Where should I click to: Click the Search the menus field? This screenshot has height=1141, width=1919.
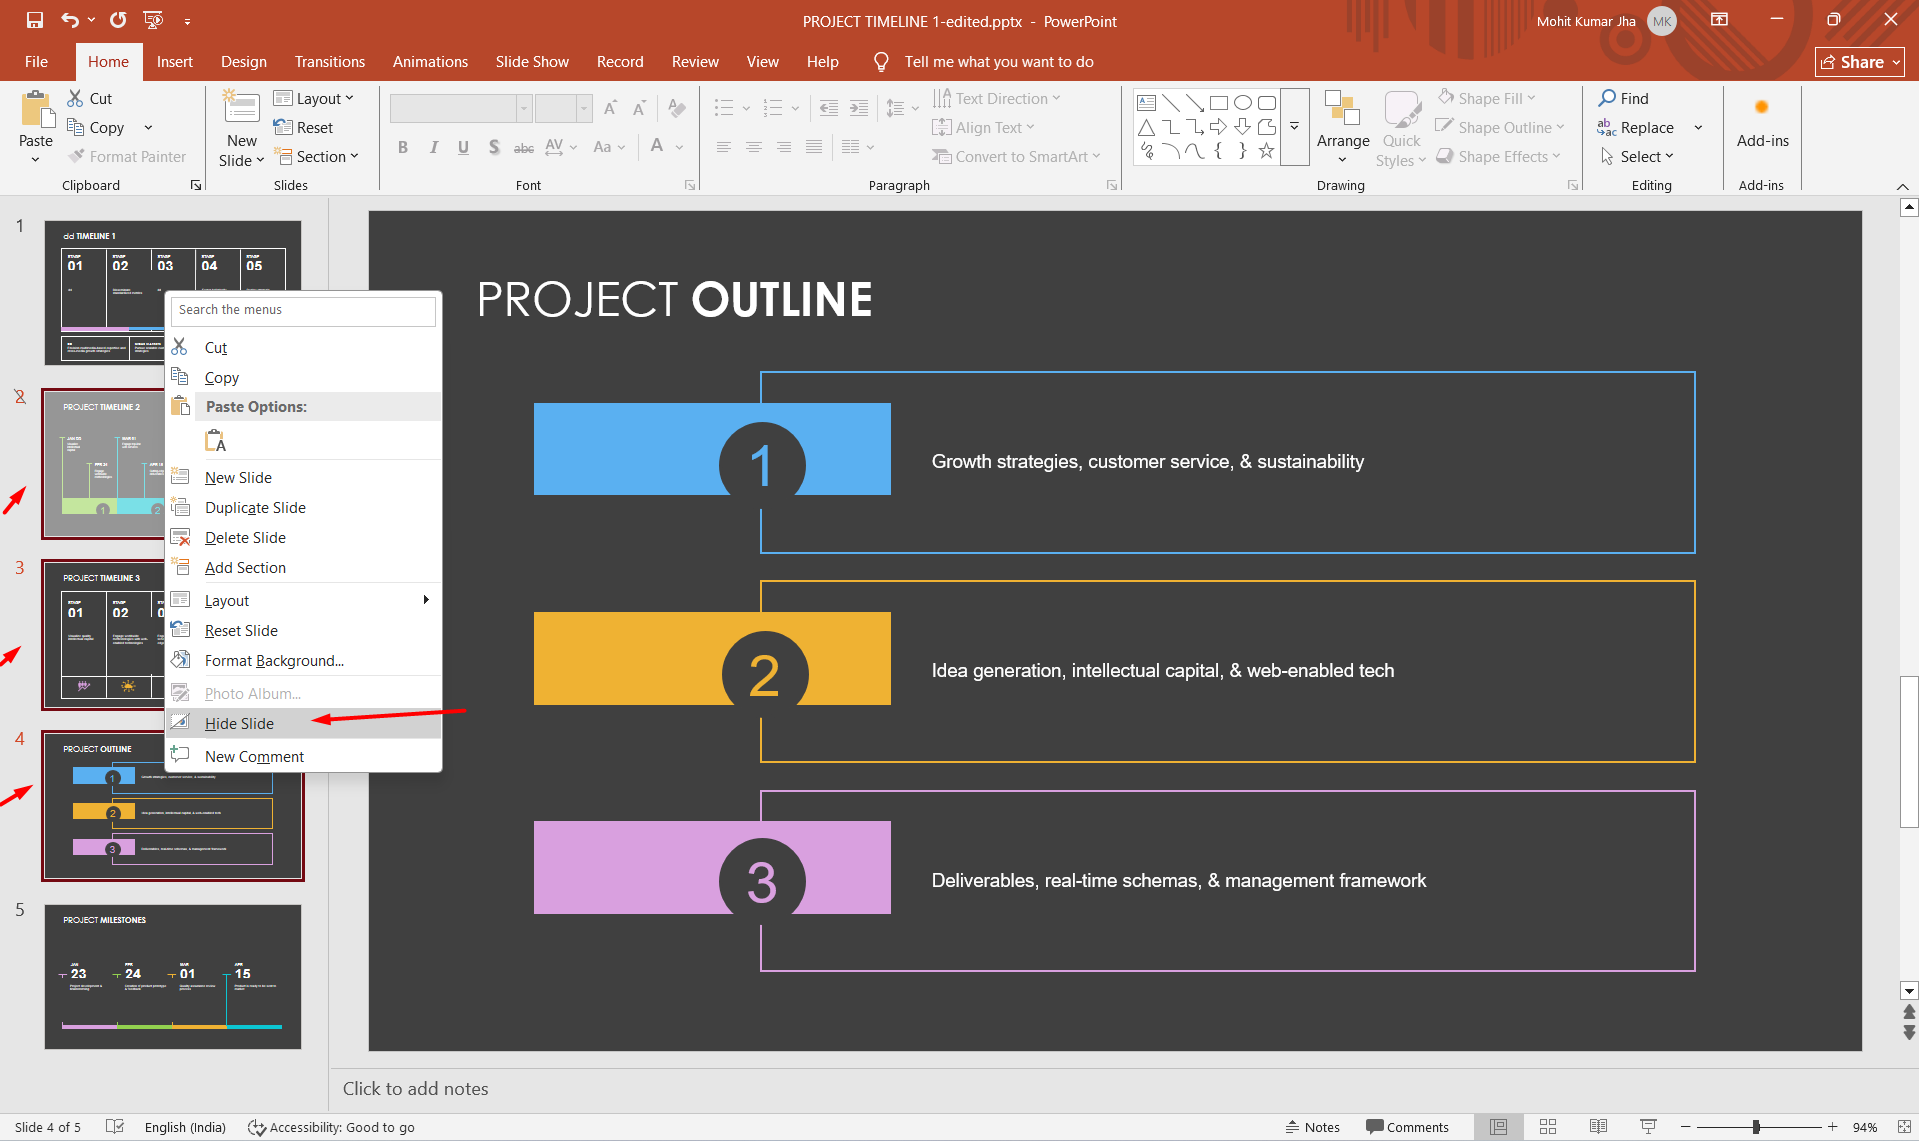[x=304, y=310]
